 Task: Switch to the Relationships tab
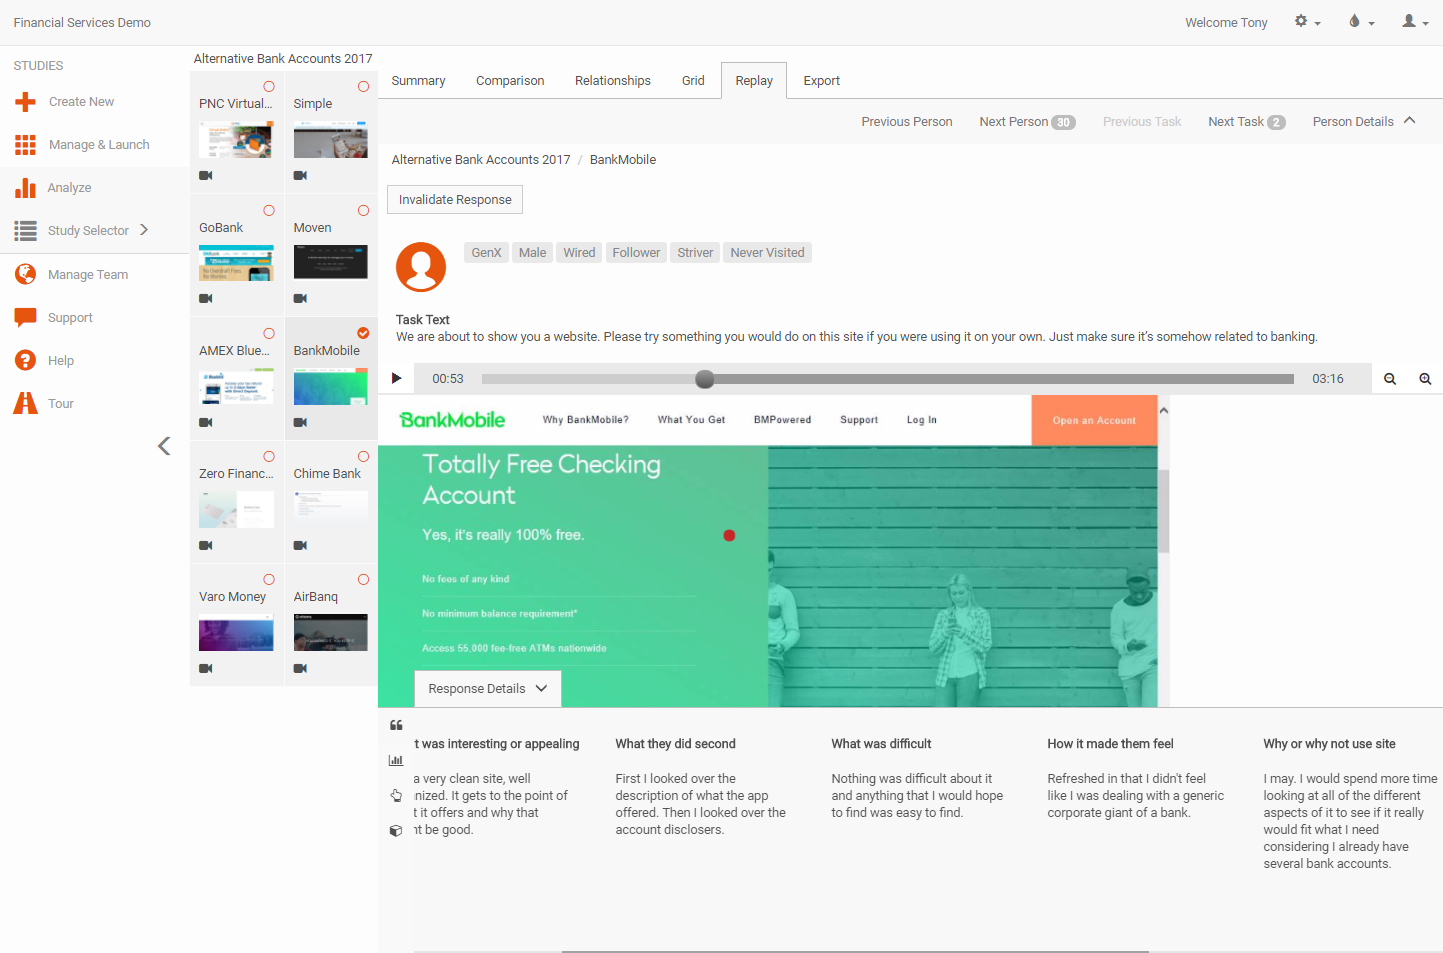pos(613,81)
